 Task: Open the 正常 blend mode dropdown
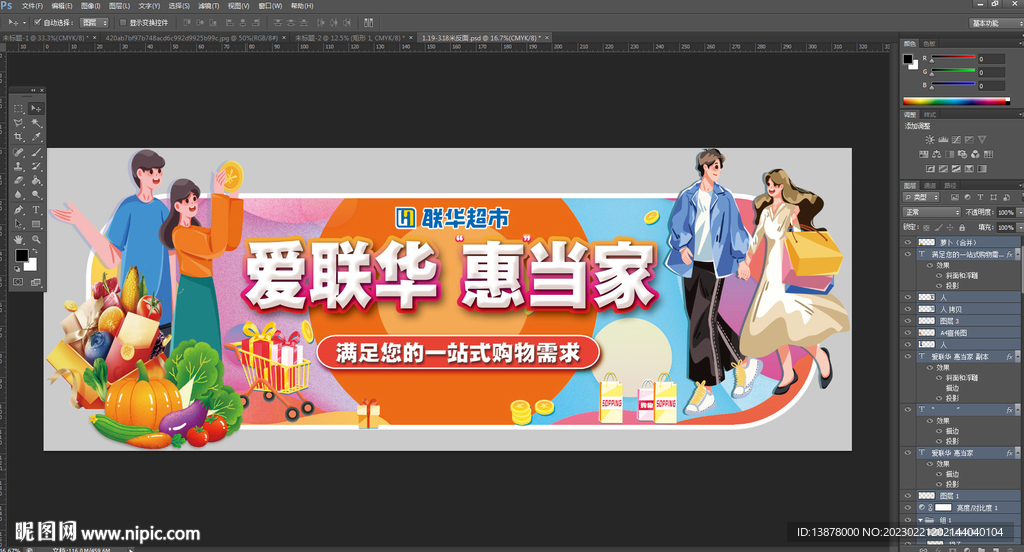coord(932,212)
